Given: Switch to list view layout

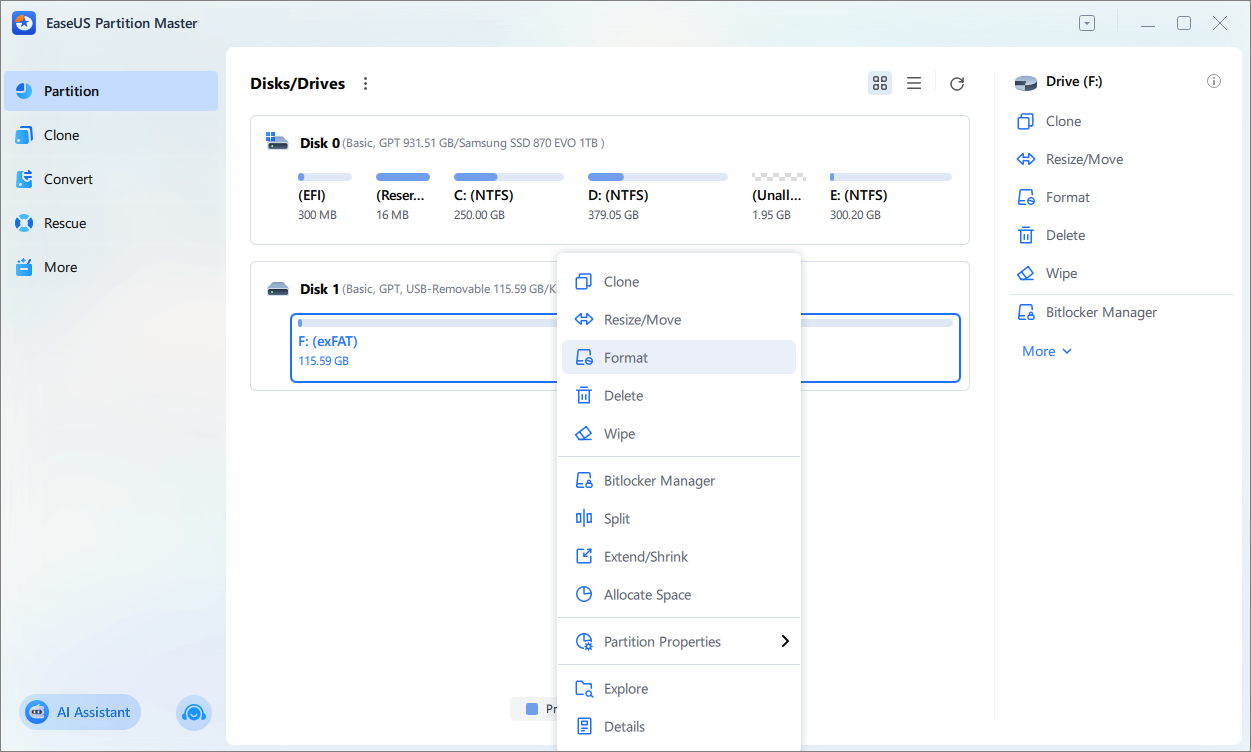Looking at the screenshot, I should click(x=914, y=84).
